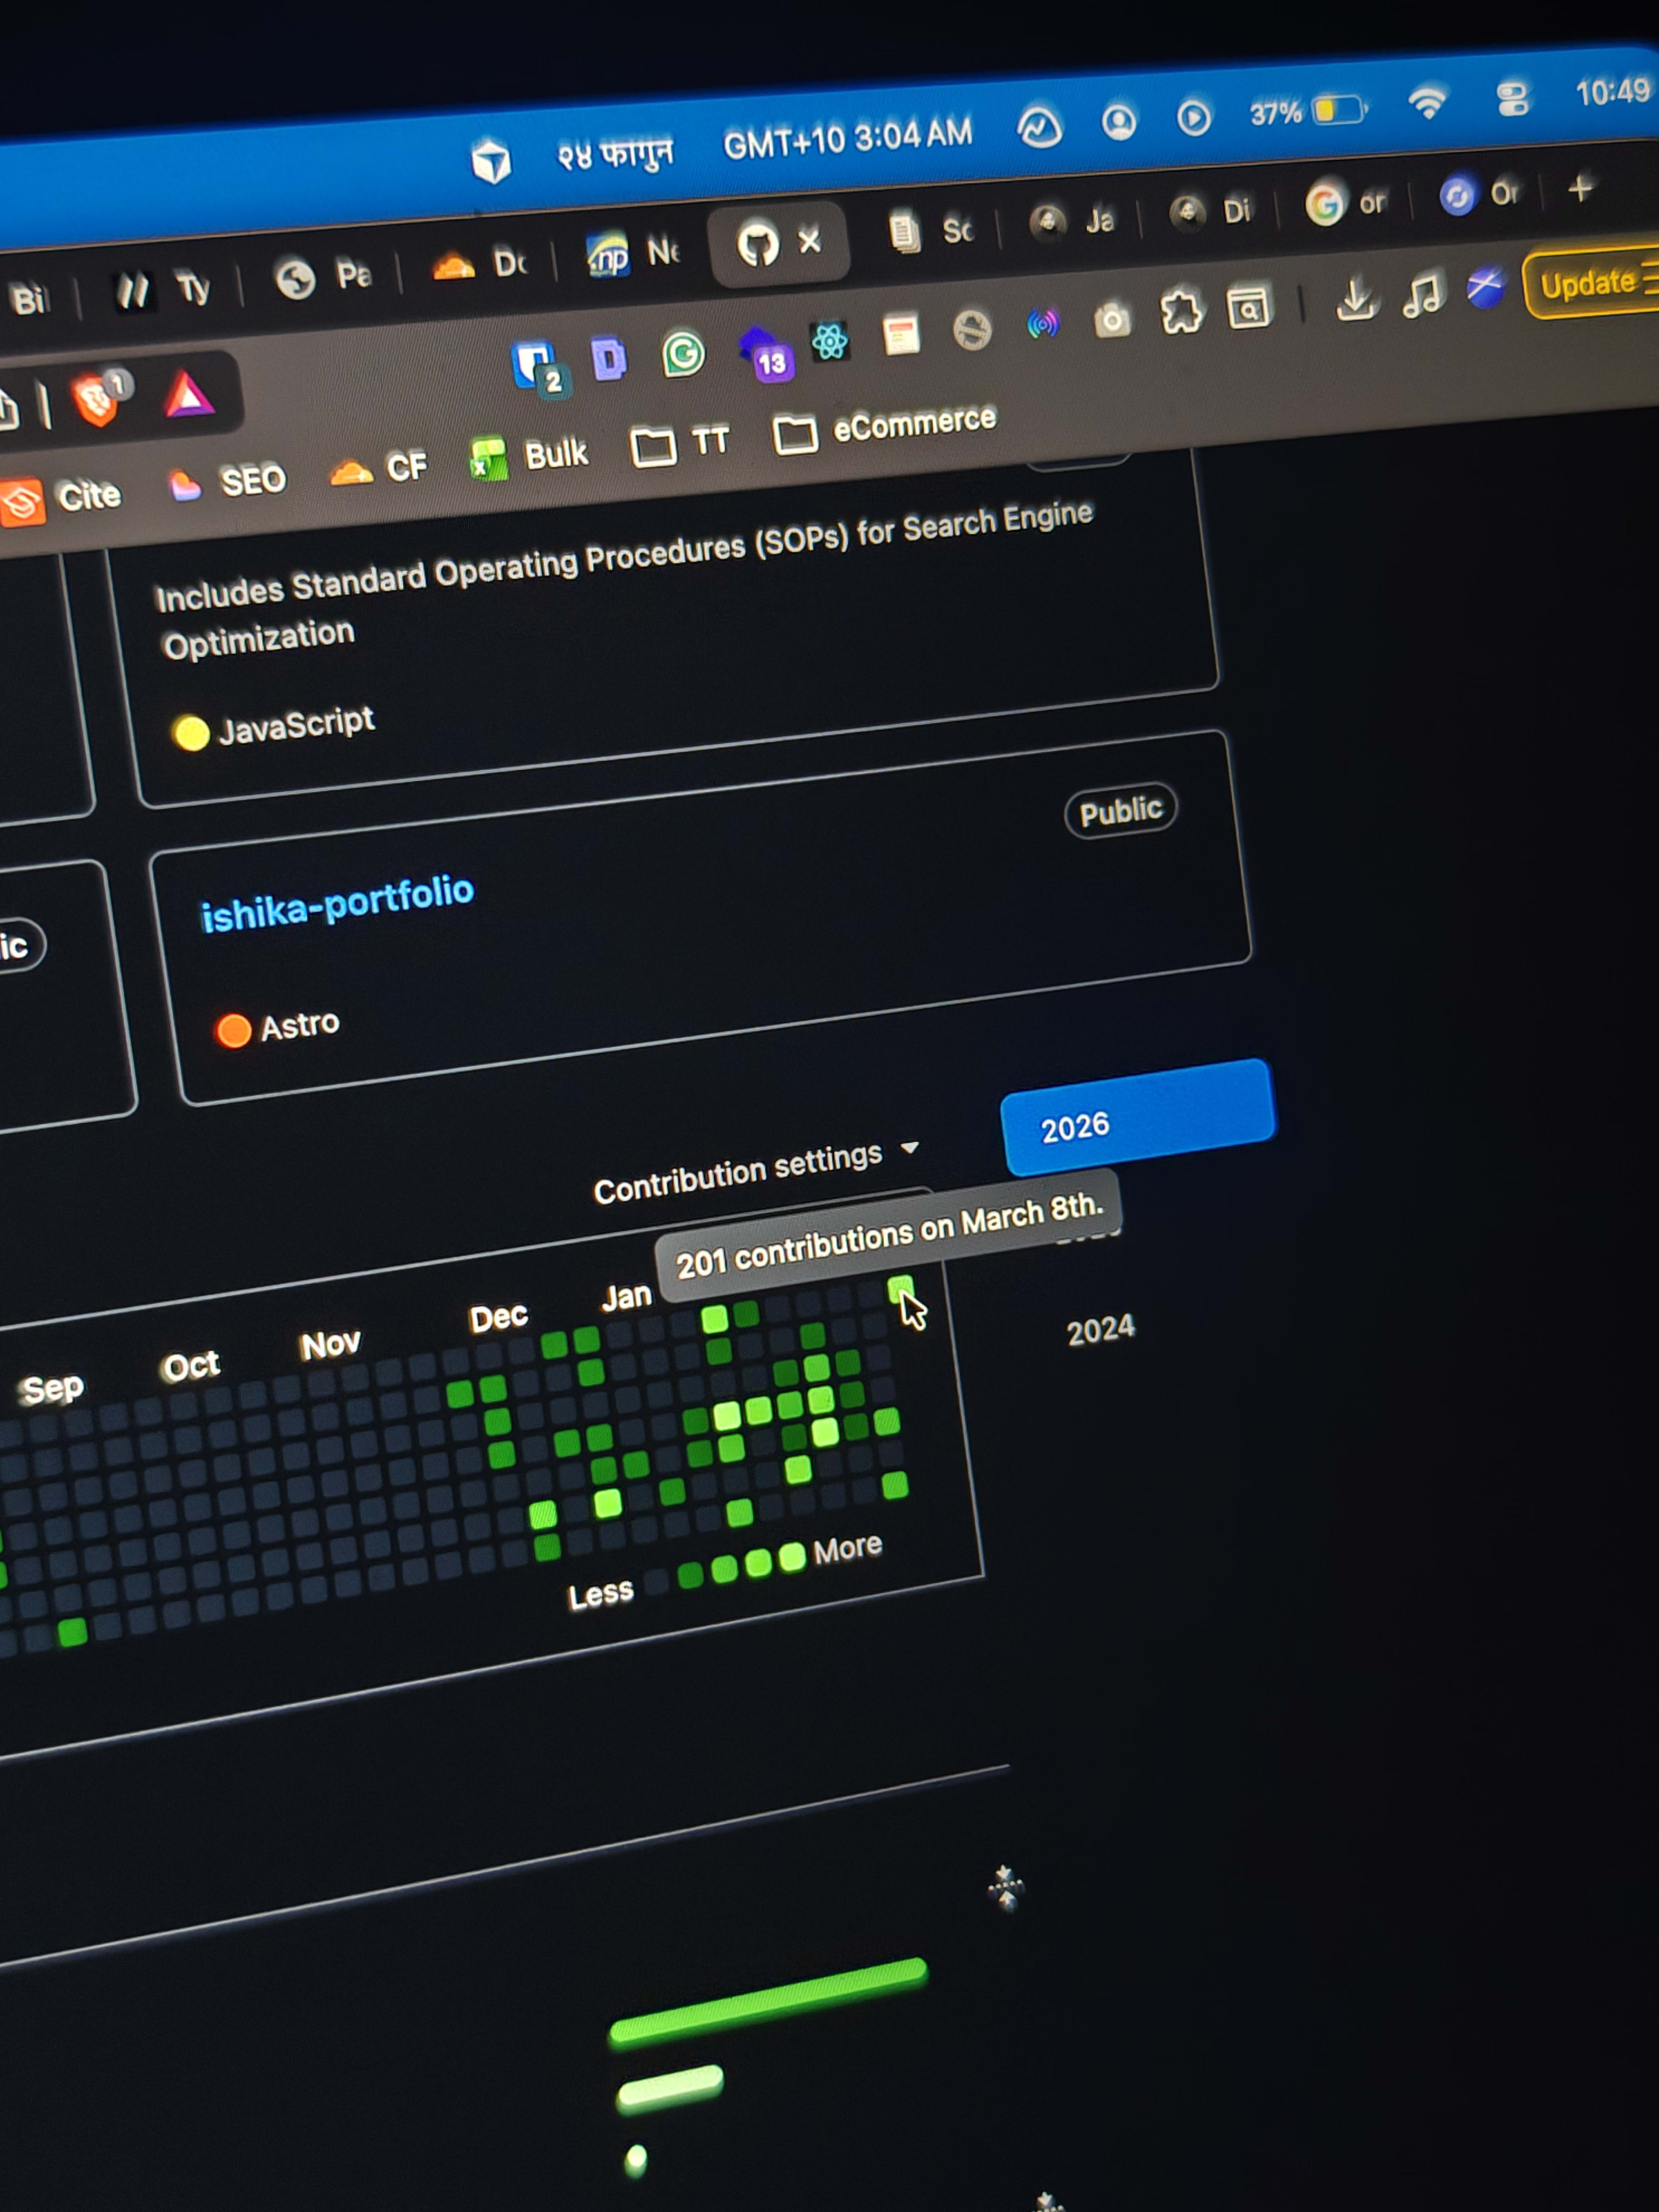Click the battery 37% indicator
The image size is (1659, 2212).
click(1308, 111)
